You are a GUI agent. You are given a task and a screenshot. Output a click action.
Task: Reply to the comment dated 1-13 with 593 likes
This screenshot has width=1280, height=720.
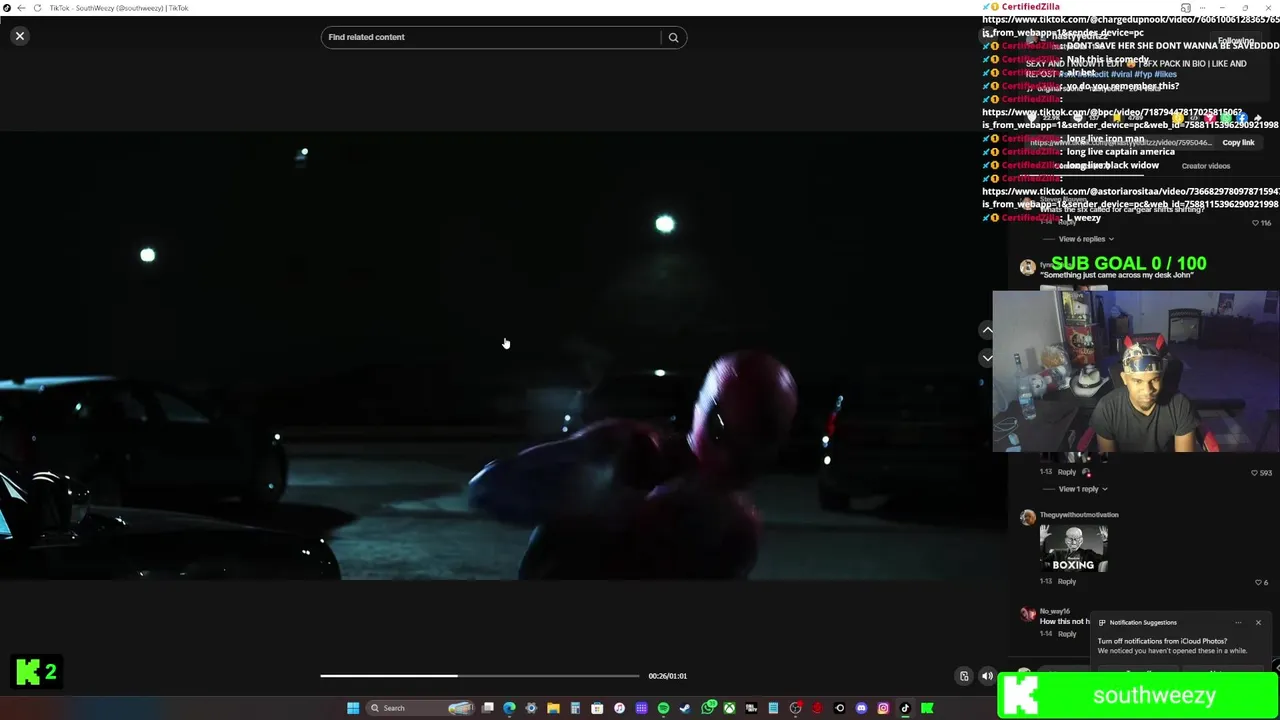point(1067,472)
